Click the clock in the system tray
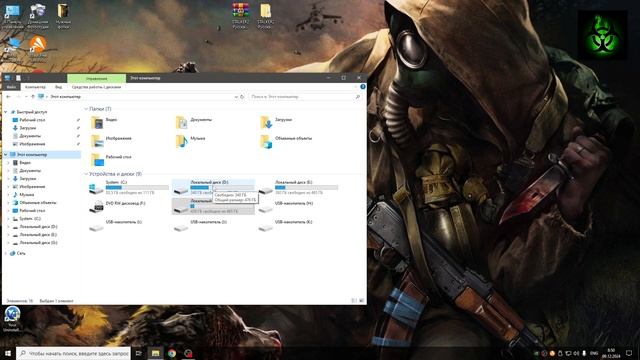Viewport: 640px width, 360px height. (x=611, y=353)
